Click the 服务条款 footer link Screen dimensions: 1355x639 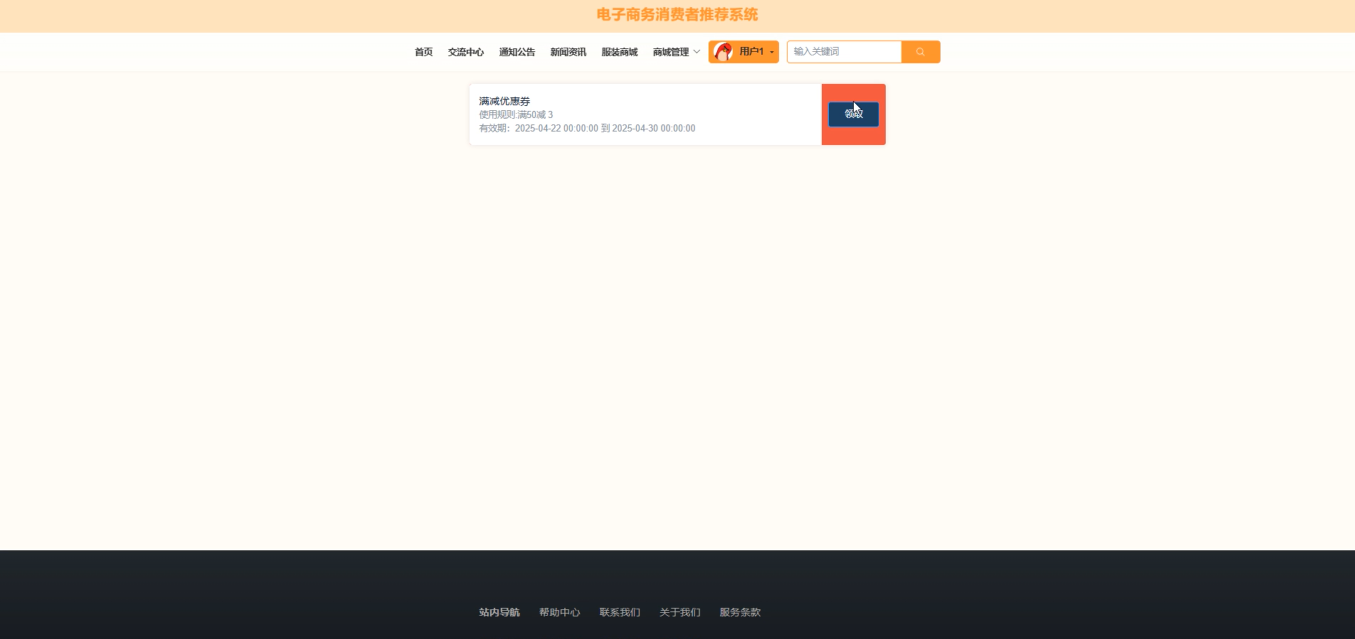click(x=740, y=612)
